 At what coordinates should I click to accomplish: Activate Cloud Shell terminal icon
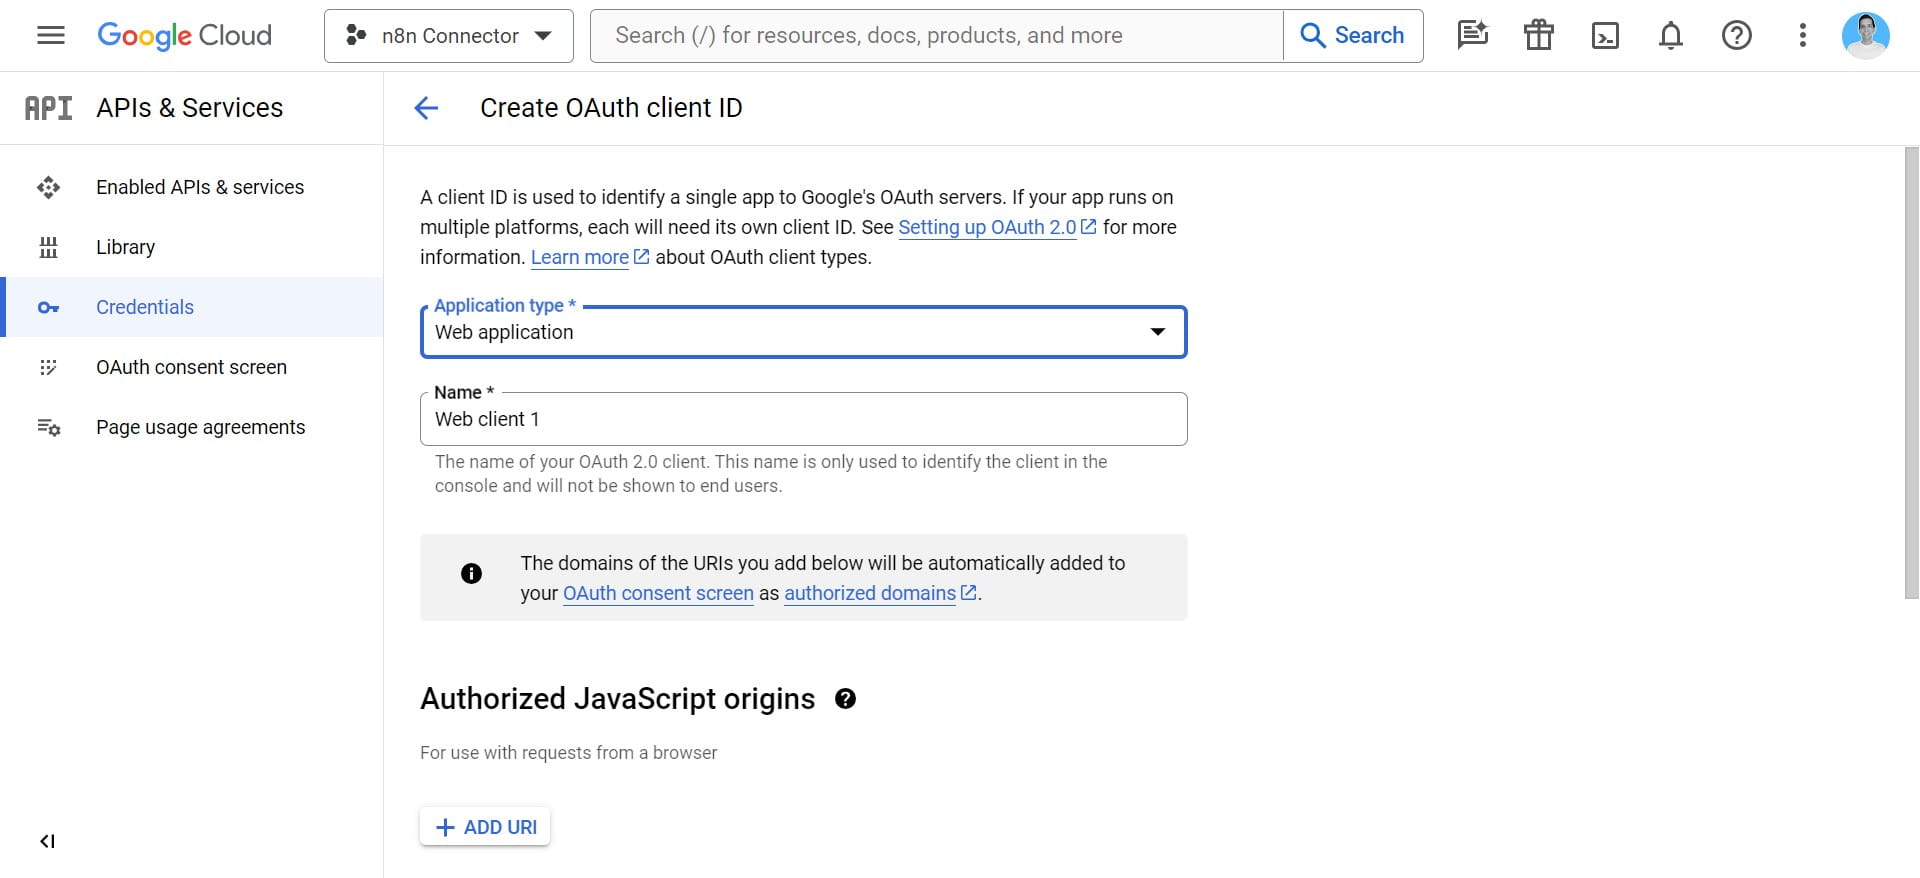click(x=1604, y=36)
